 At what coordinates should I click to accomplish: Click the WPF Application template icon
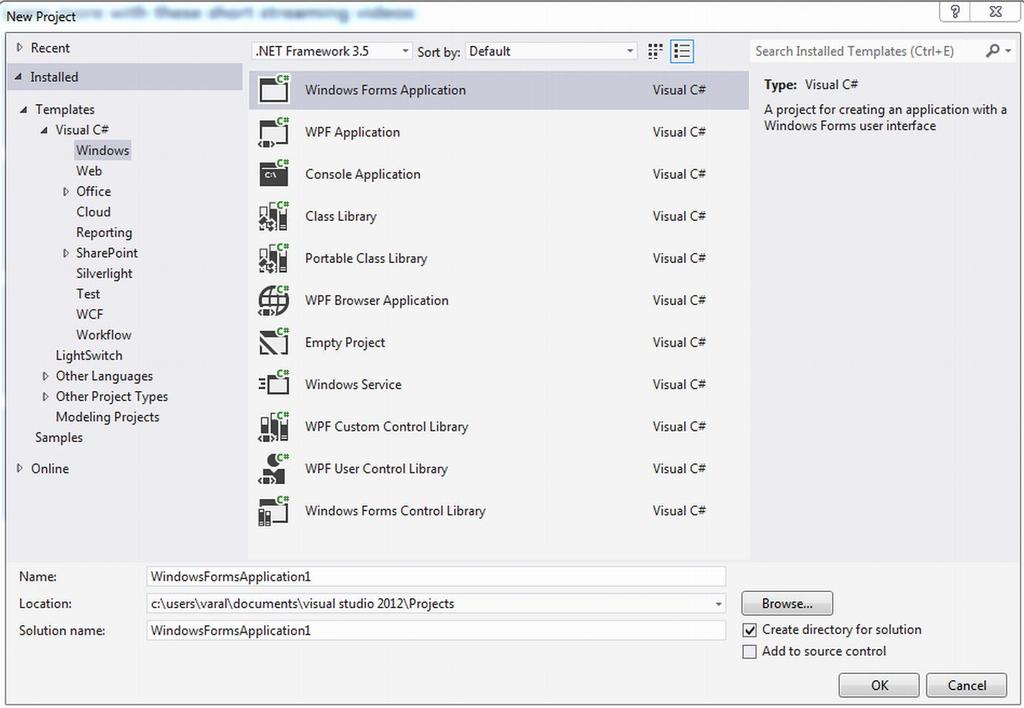[x=274, y=132]
